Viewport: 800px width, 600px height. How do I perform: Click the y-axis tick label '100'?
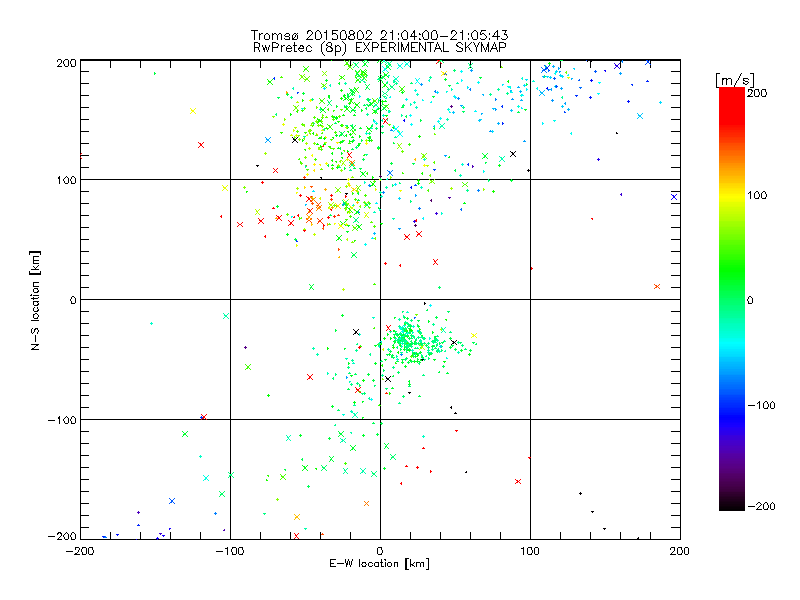(x=66, y=181)
